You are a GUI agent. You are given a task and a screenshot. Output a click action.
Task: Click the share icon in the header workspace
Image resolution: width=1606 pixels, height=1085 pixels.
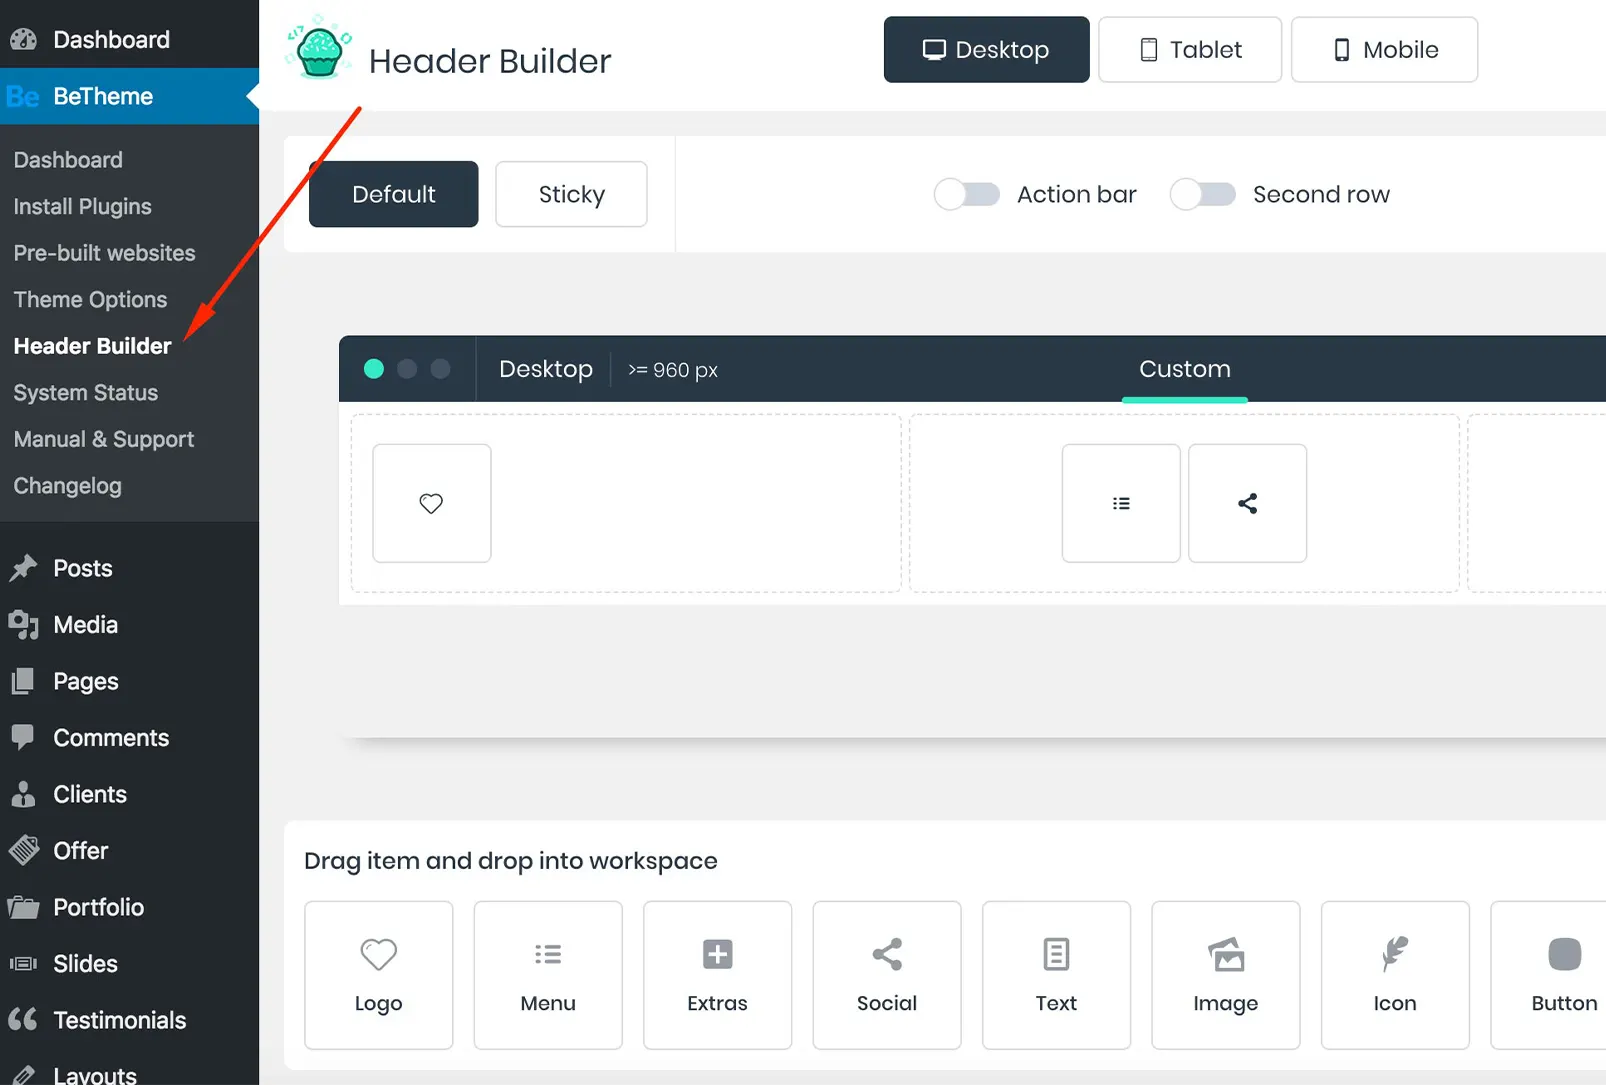click(1247, 503)
